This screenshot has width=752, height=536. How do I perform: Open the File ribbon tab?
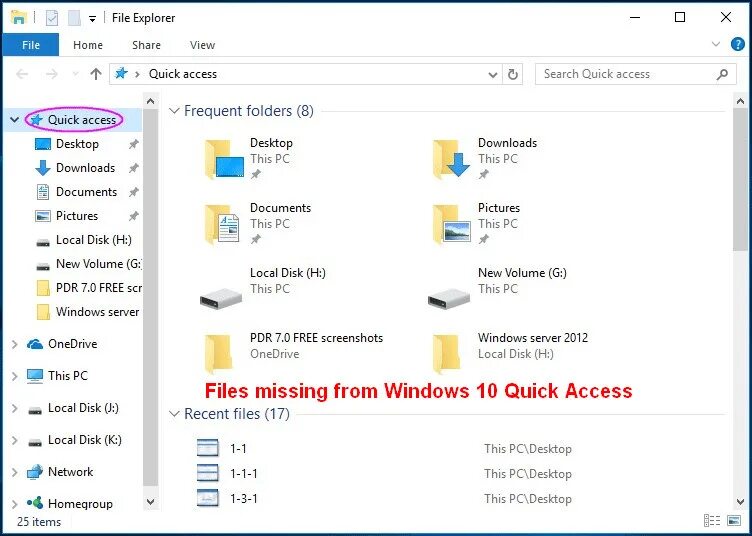[31, 45]
